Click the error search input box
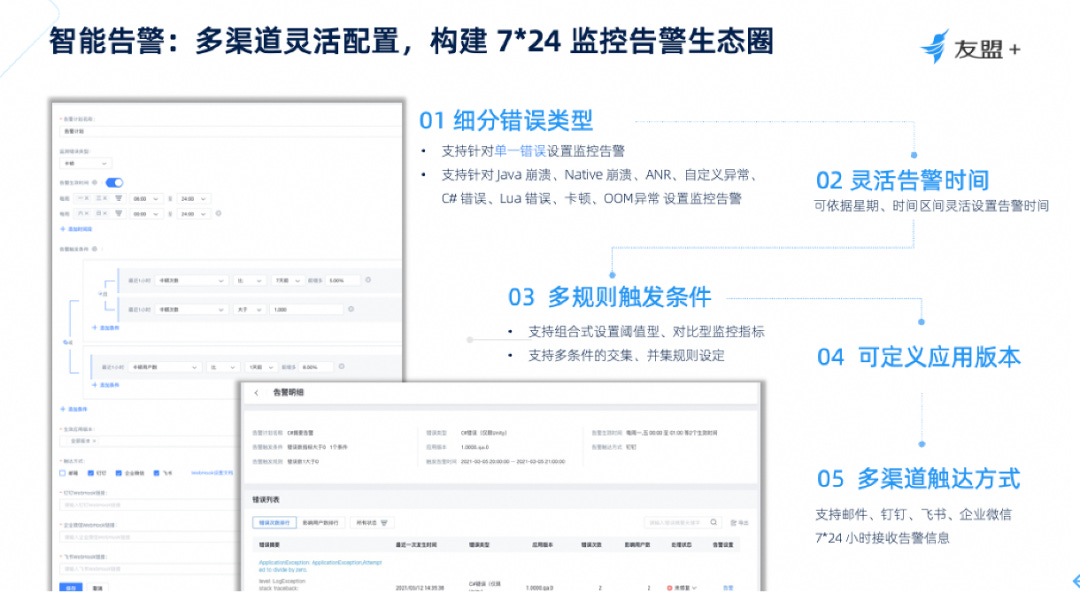Image resolution: width=1080 pixels, height=593 pixels. tap(682, 523)
